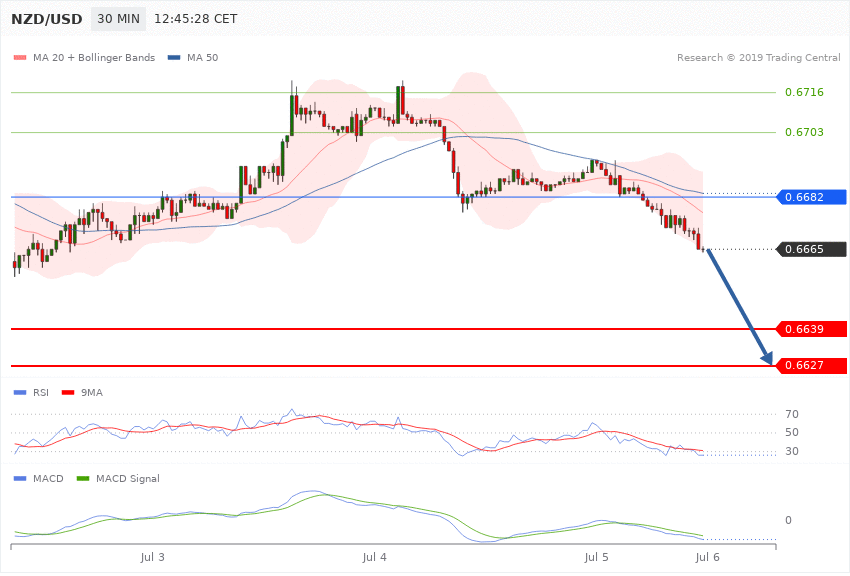Click the red 0.6639 support price tag
The image size is (850, 576).
coord(812,329)
